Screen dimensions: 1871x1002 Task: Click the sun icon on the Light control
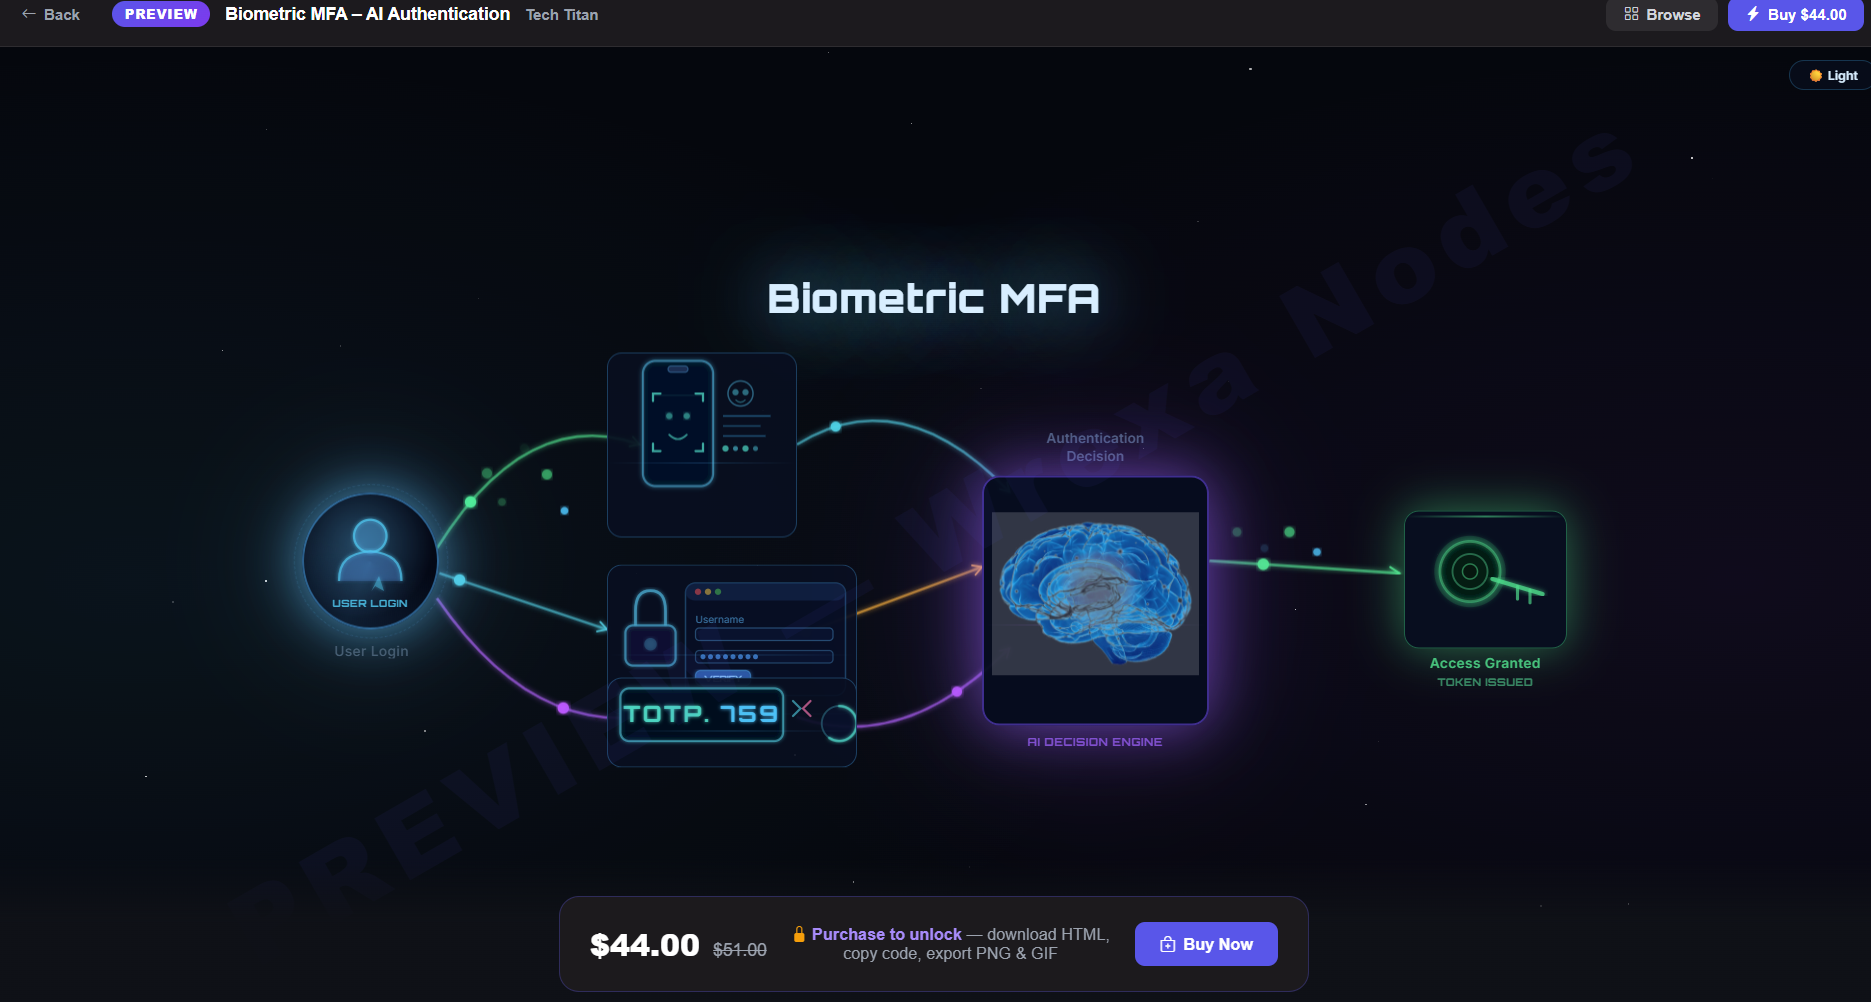pyautogui.click(x=1815, y=74)
